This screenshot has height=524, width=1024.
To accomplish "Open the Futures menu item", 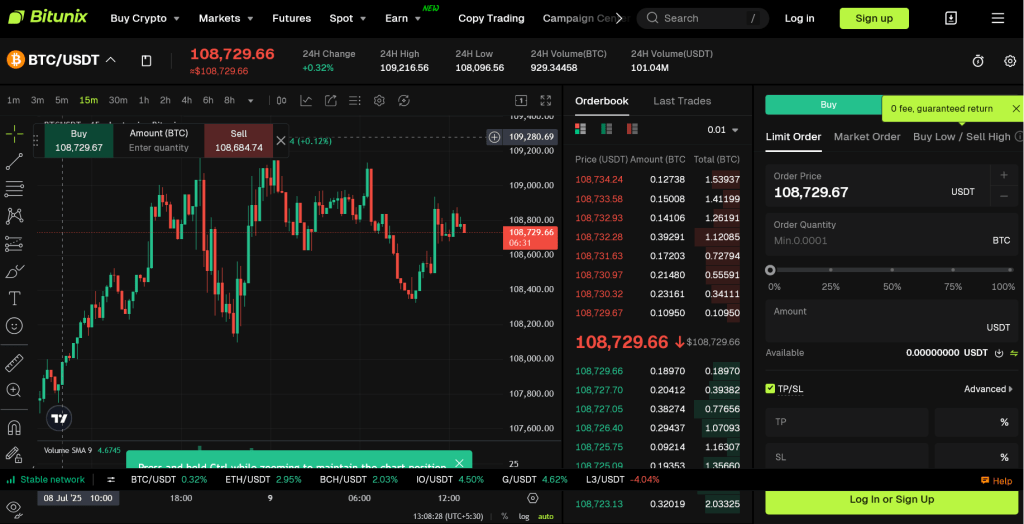I will [x=291, y=18].
